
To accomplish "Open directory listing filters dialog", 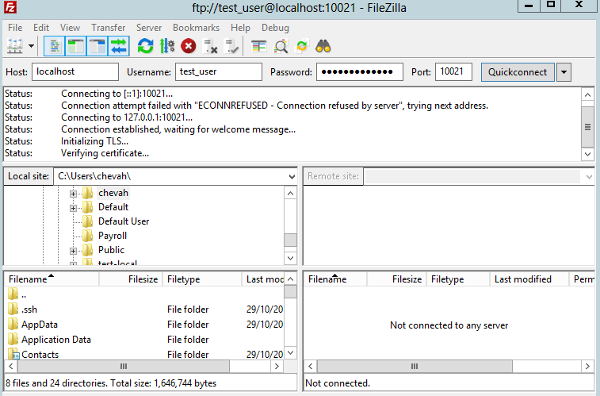I will point(259,46).
